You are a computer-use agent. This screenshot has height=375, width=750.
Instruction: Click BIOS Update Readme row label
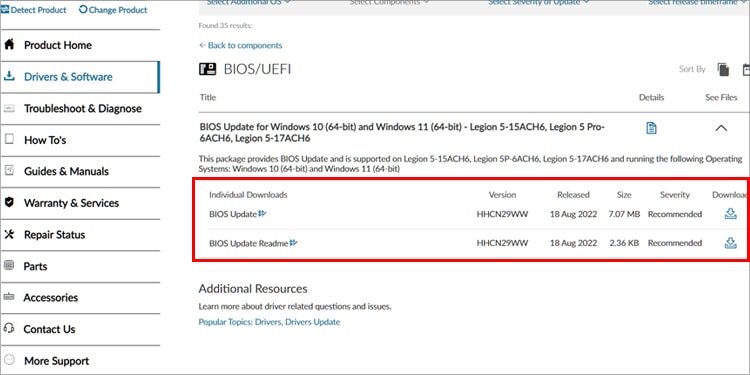click(249, 243)
